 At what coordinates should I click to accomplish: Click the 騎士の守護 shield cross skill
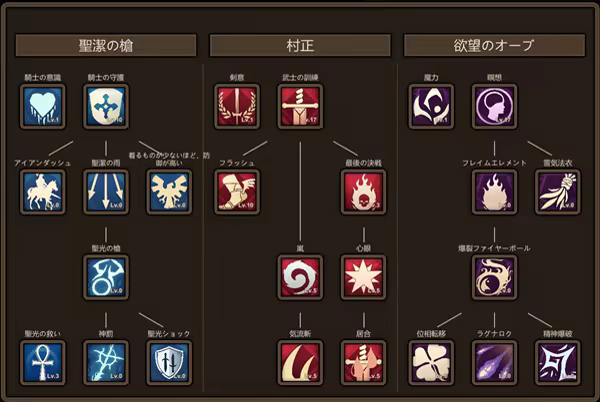click(x=106, y=107)
